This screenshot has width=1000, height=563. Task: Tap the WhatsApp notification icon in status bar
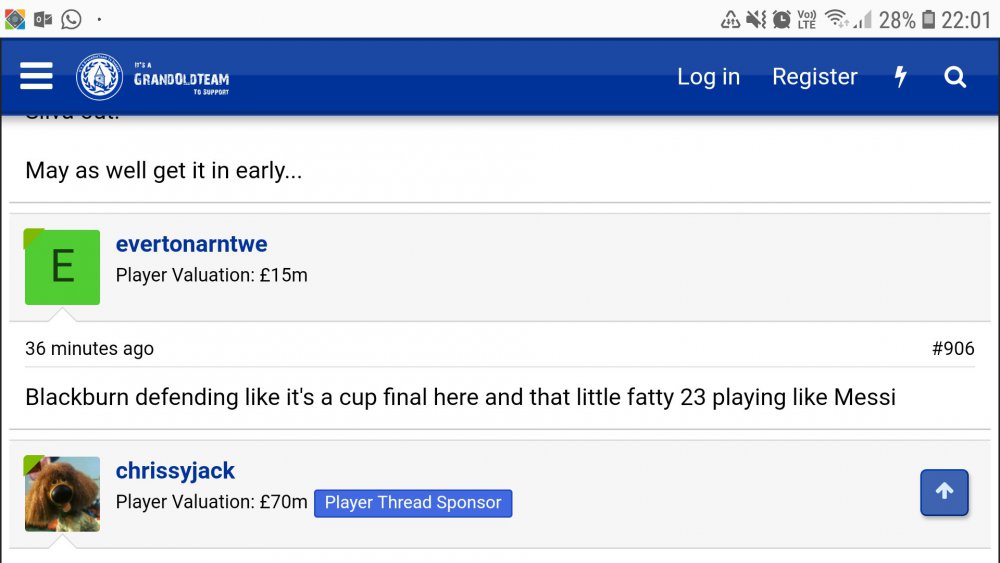(71, 19)
